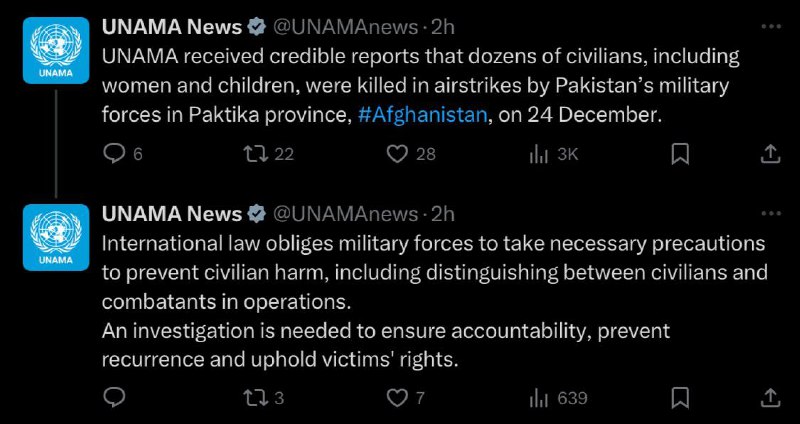Open UNAMA News profile from first tweet name

point(172,27)
